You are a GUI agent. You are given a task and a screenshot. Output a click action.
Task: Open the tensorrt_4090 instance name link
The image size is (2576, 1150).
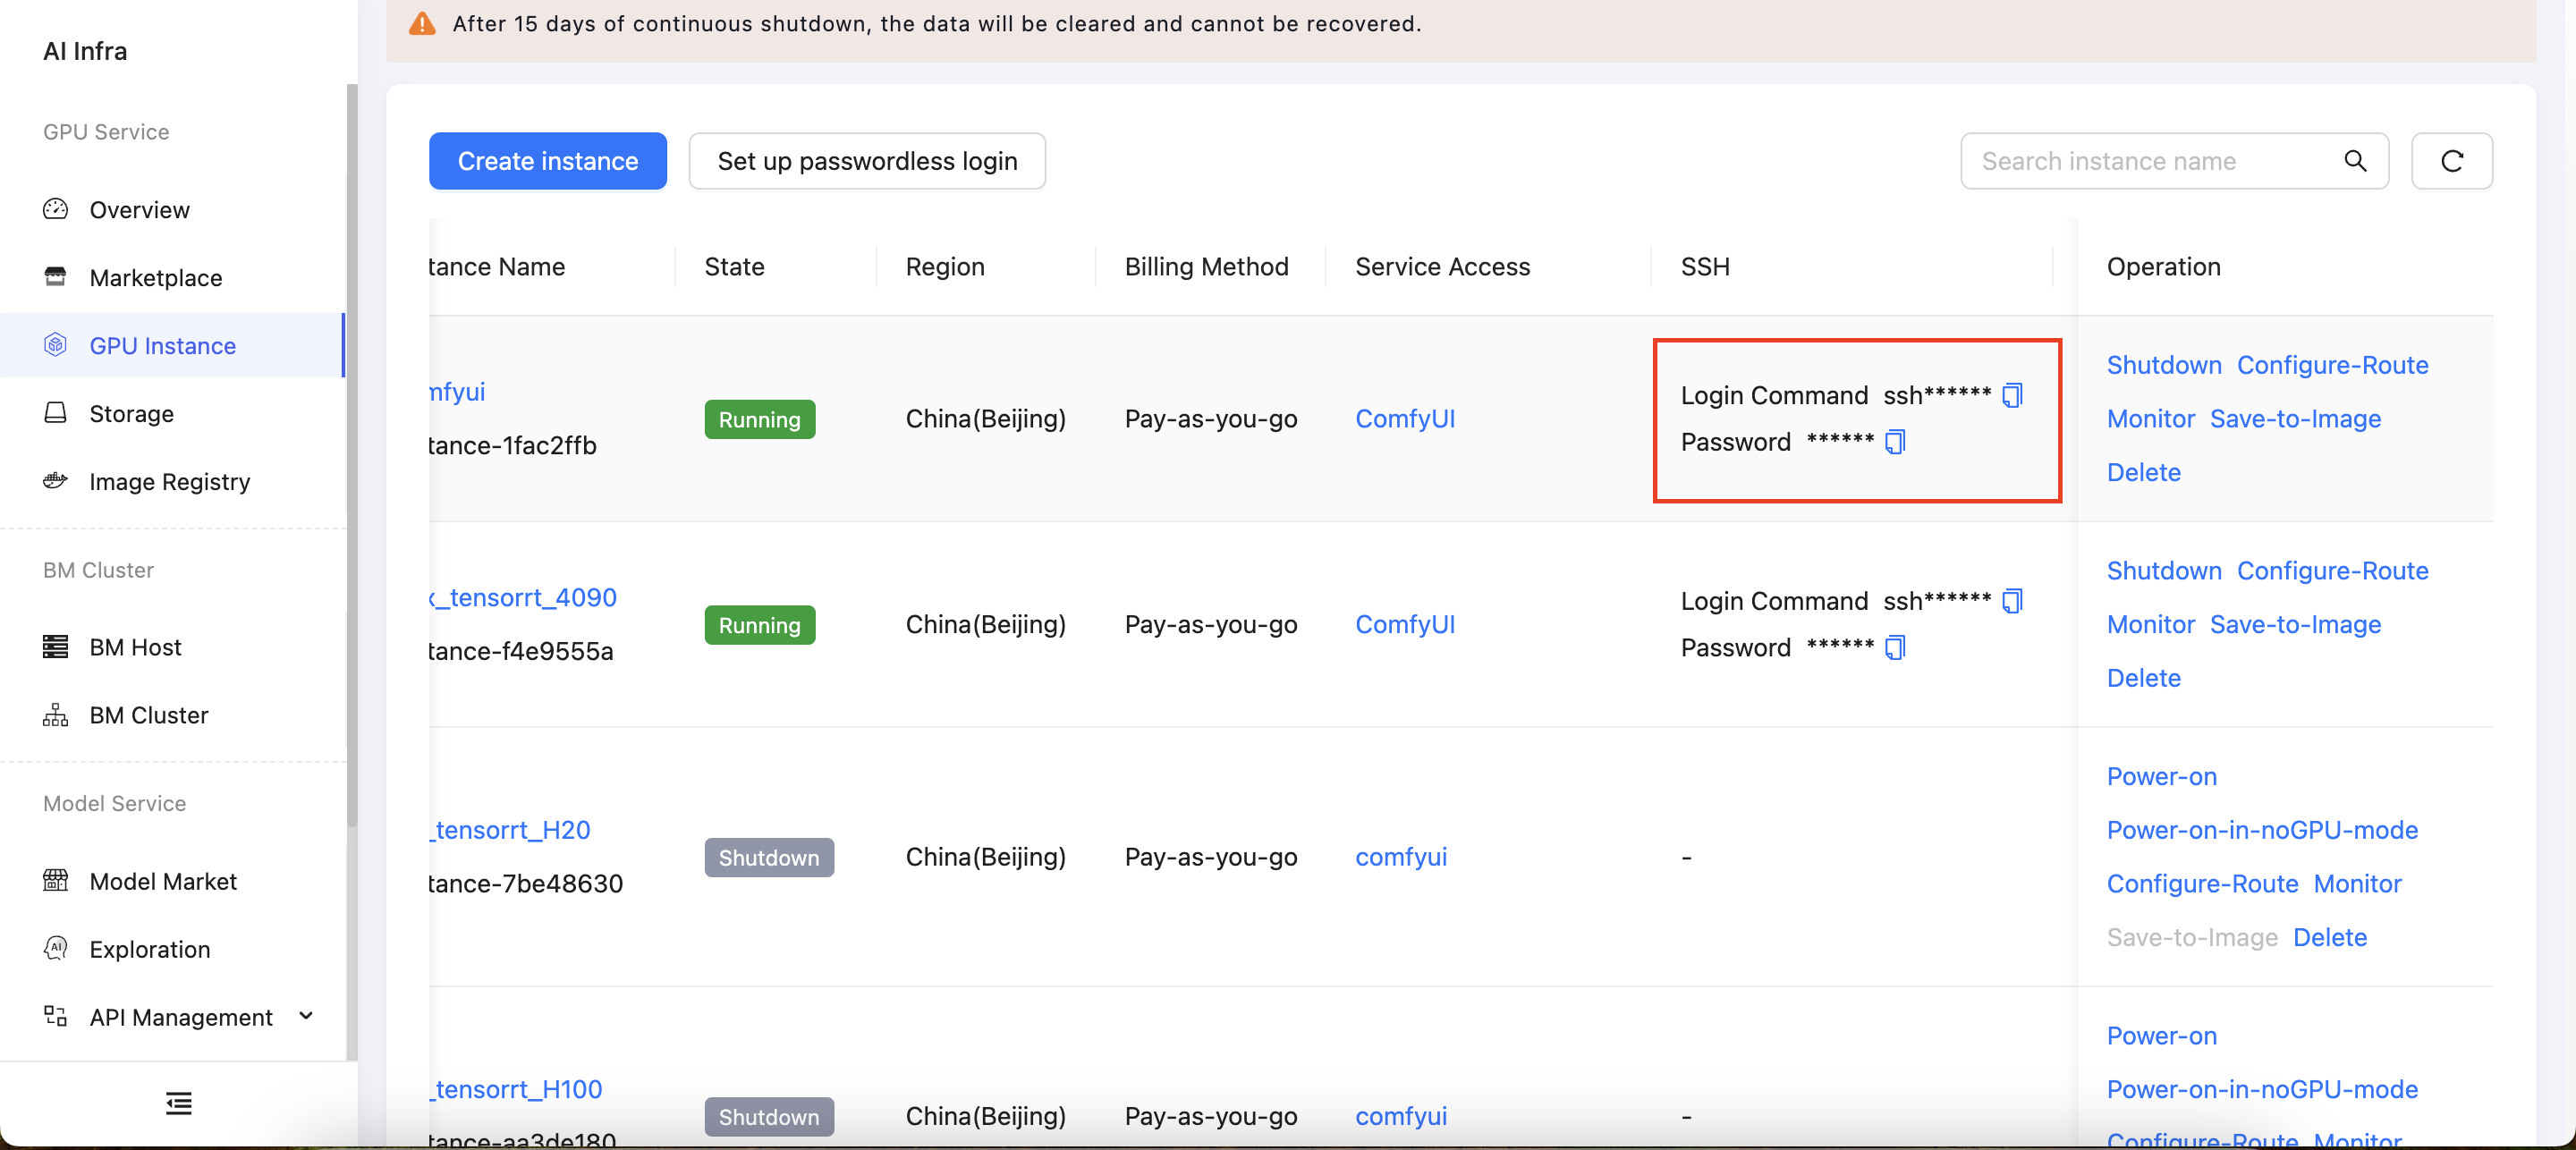[x=523, y=598]
